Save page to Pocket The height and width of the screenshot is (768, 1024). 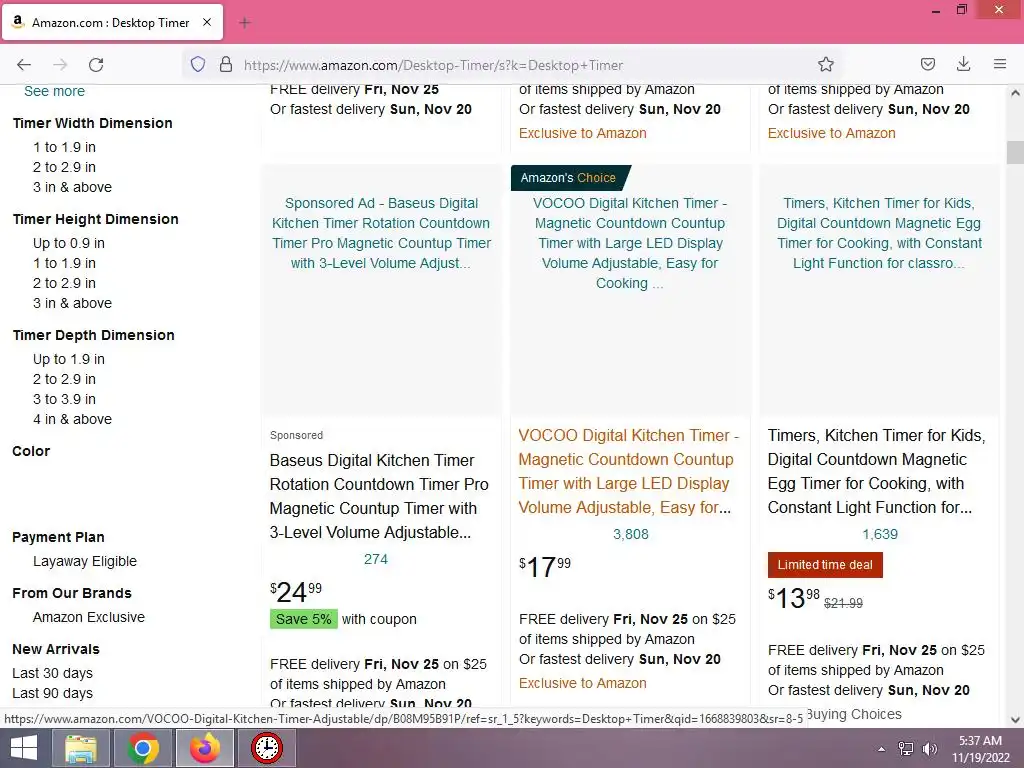pyautogui.click(x=927, y=64)
